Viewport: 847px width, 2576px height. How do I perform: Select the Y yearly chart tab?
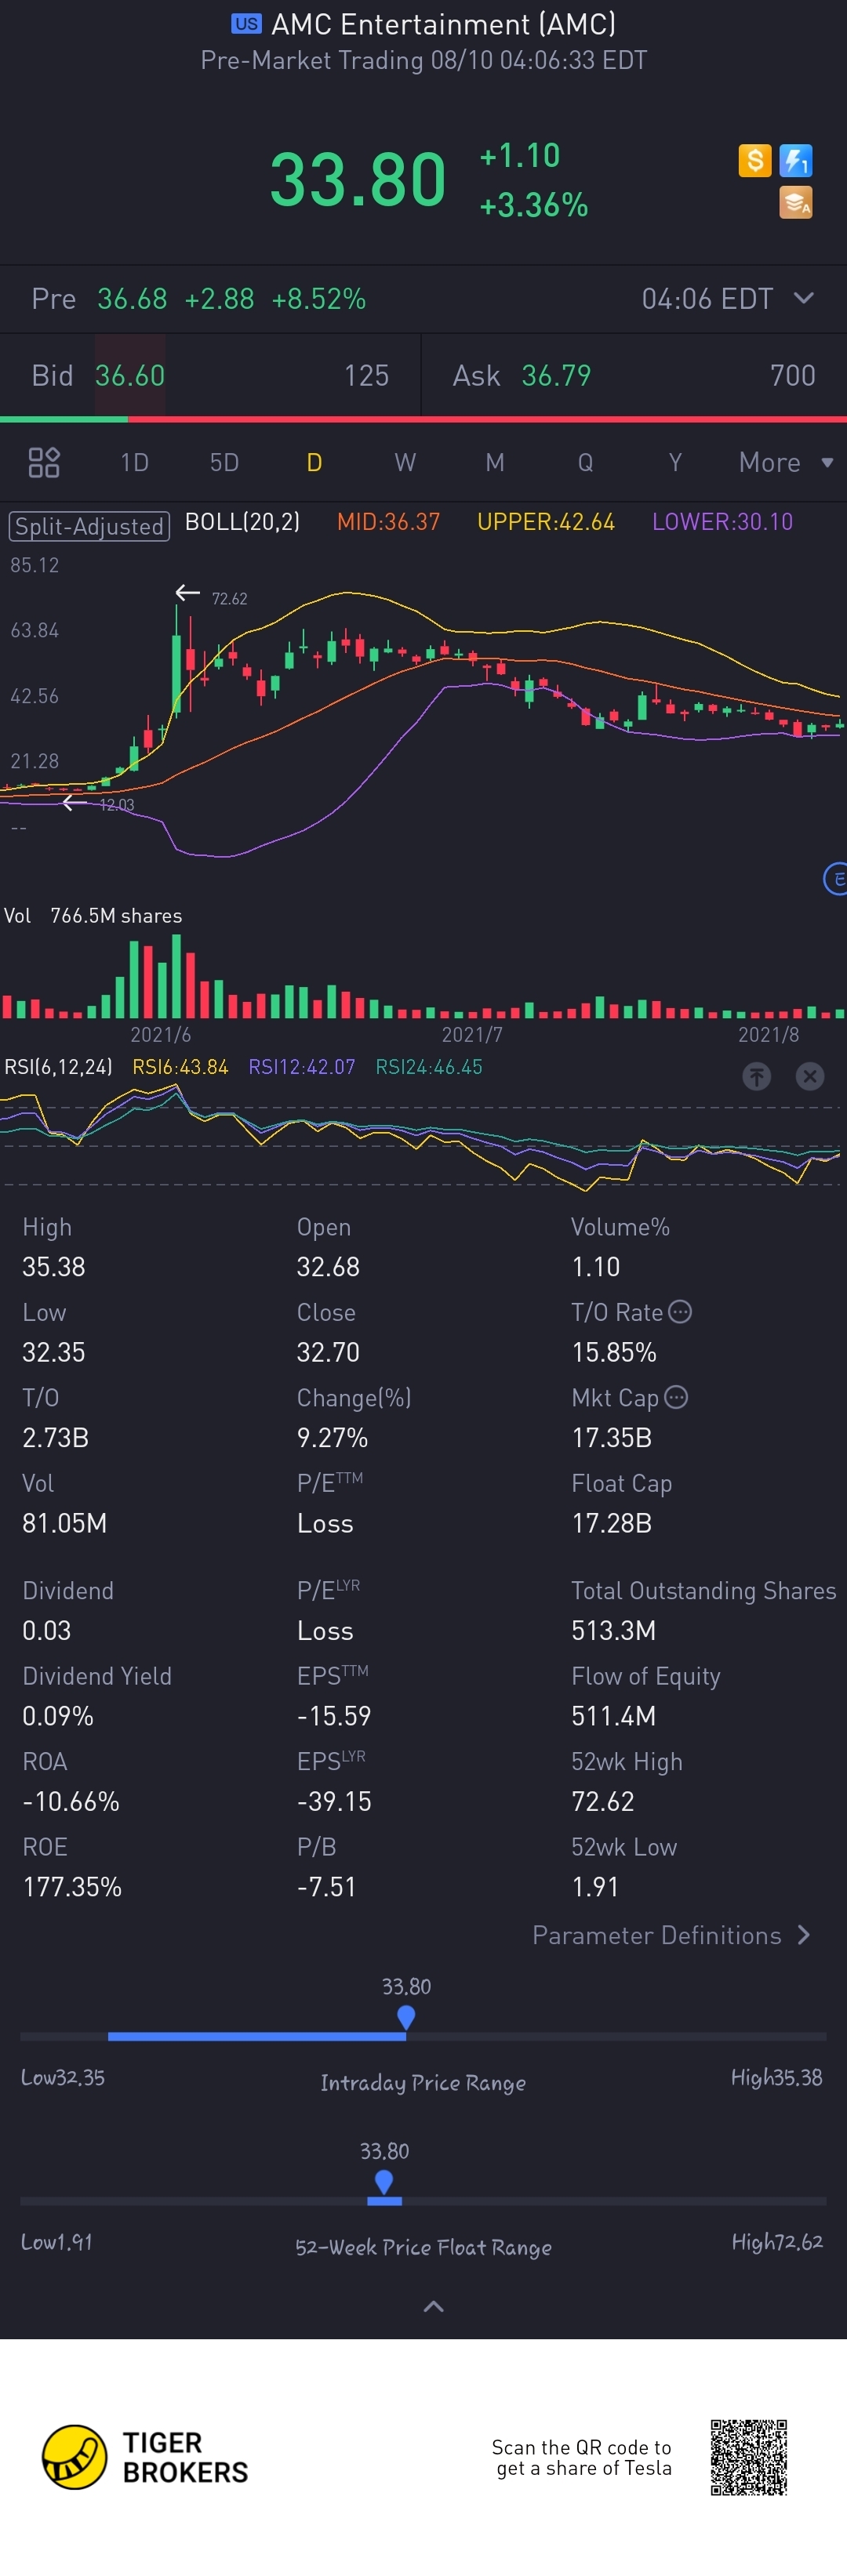675,462
